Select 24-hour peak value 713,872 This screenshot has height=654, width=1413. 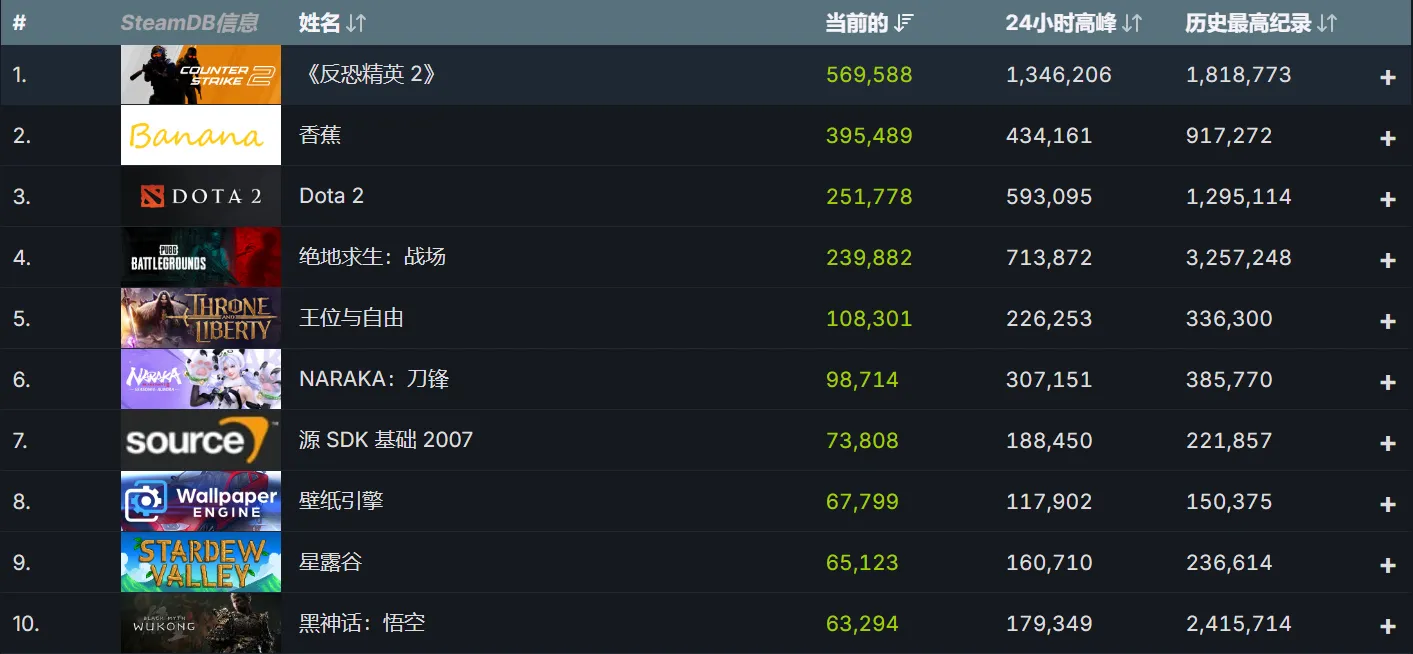click(x=1049, y=258)
